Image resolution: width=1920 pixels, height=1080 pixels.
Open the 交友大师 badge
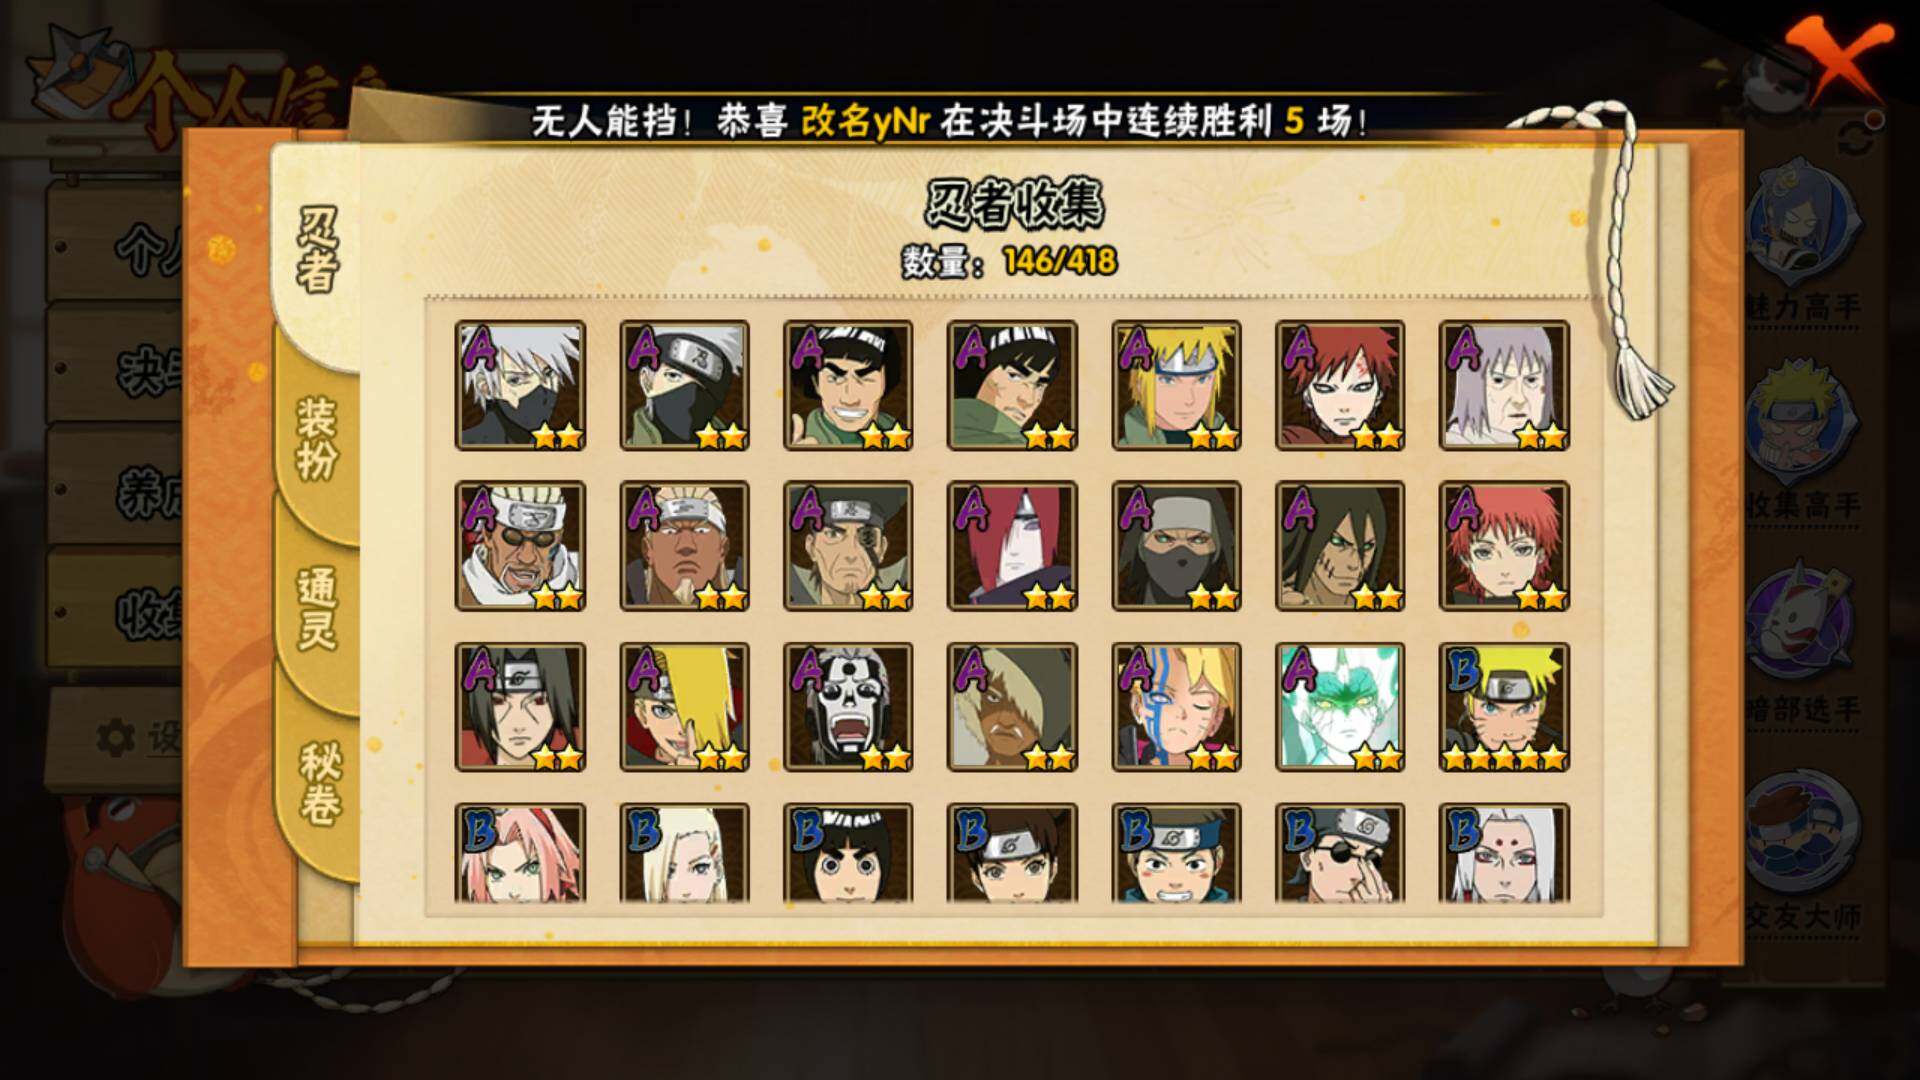point(1804,850)
